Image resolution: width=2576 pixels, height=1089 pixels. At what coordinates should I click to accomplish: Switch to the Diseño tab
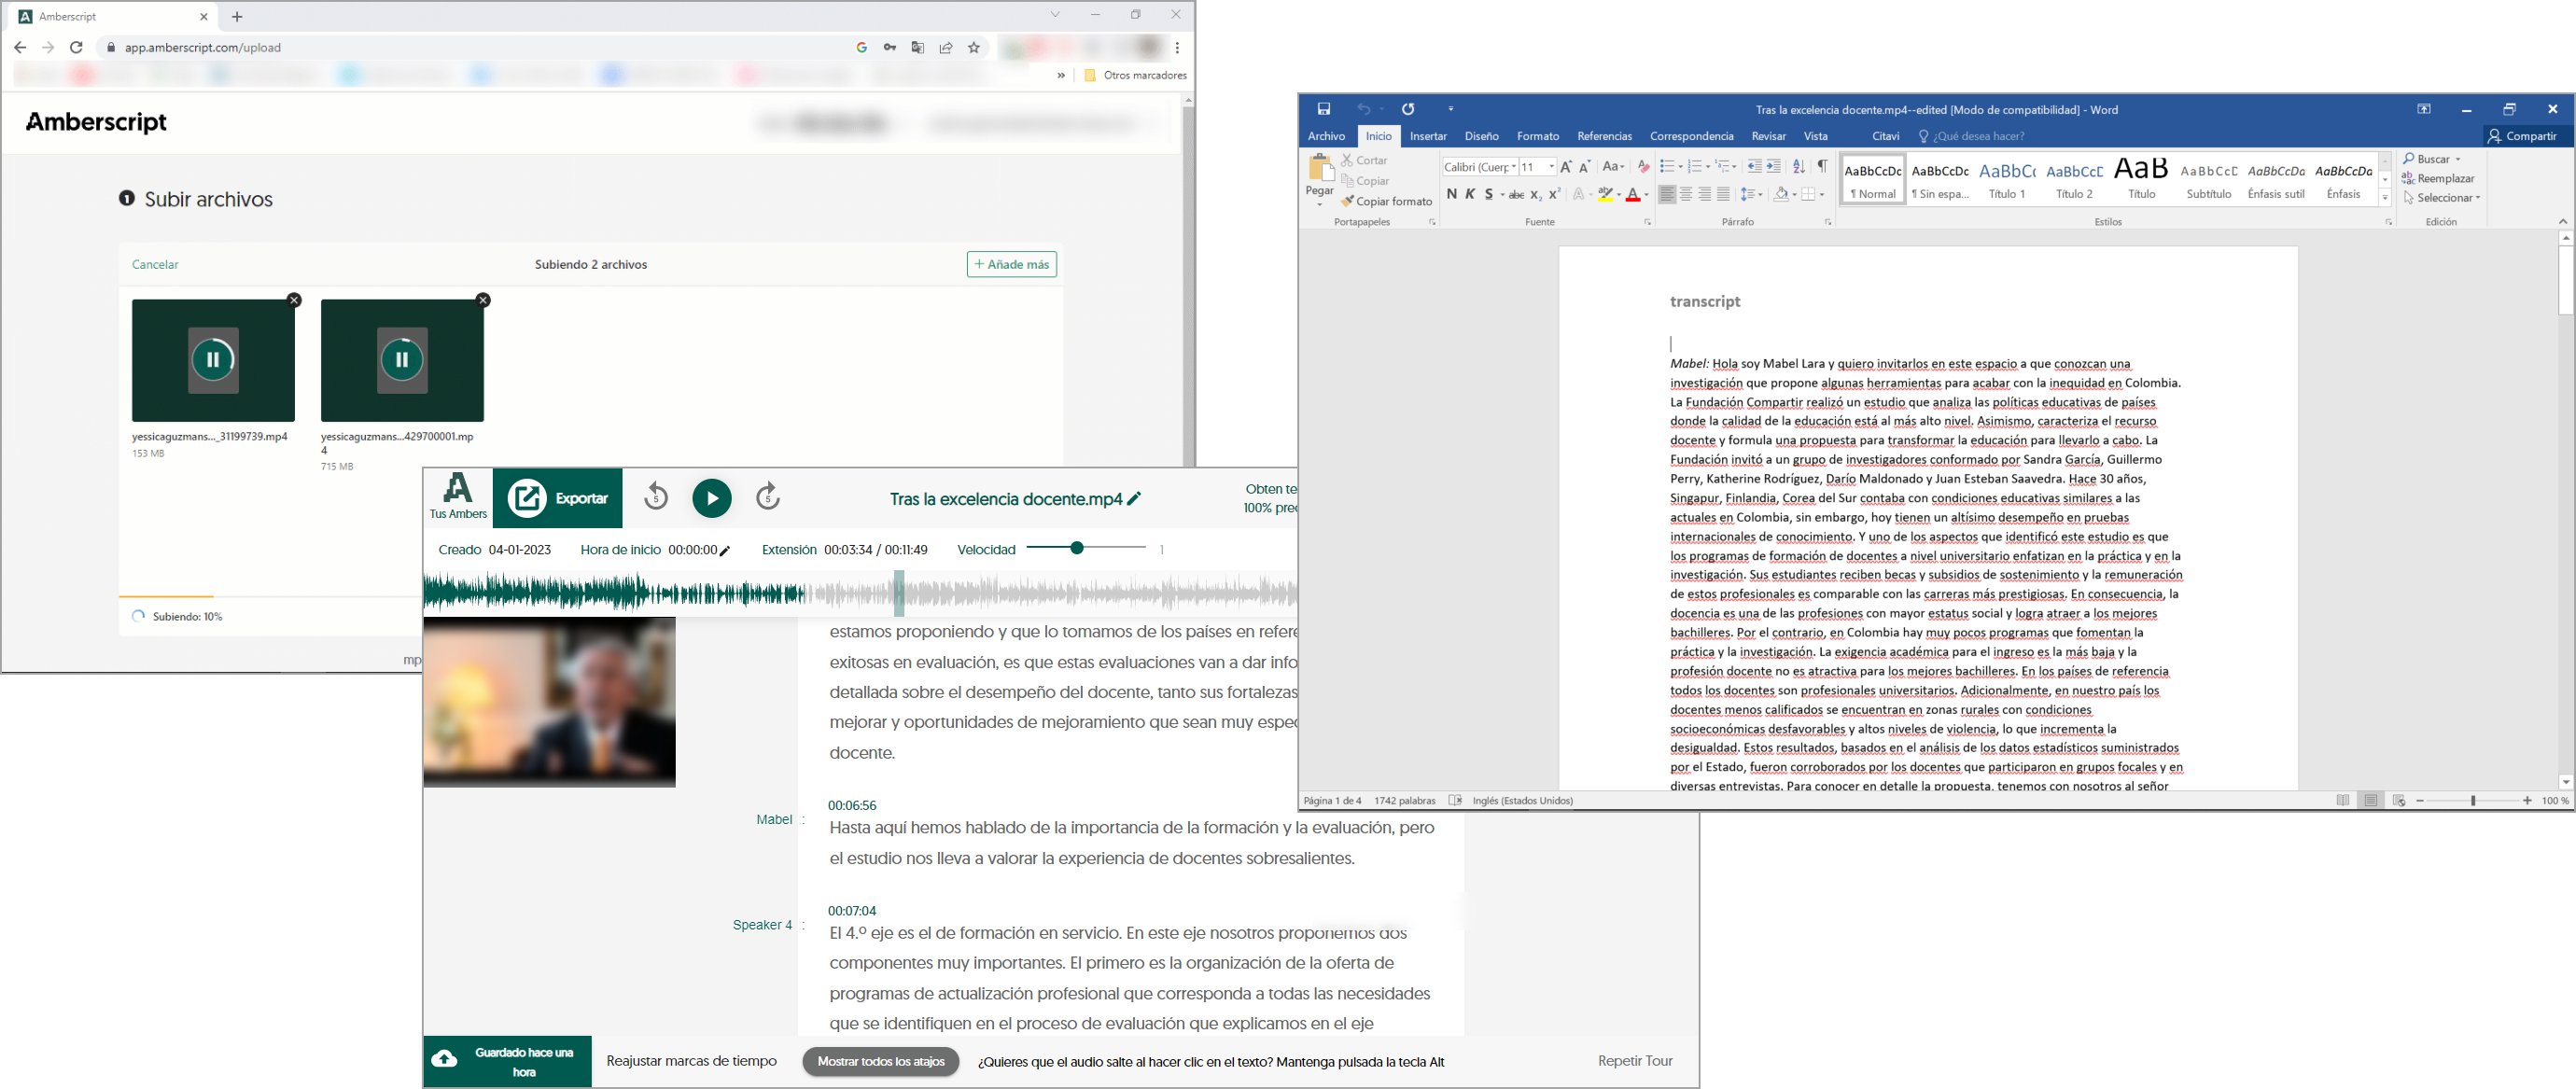point(1481,136)
